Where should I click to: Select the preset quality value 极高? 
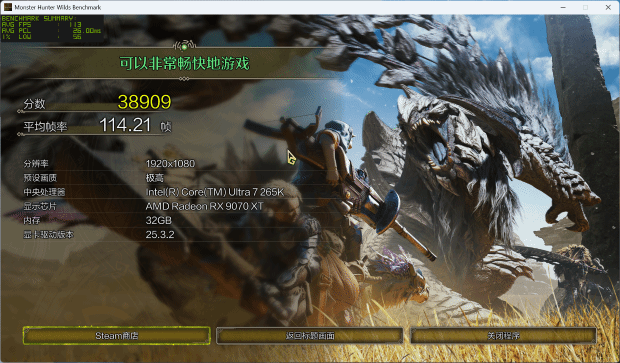pos(155,178)
